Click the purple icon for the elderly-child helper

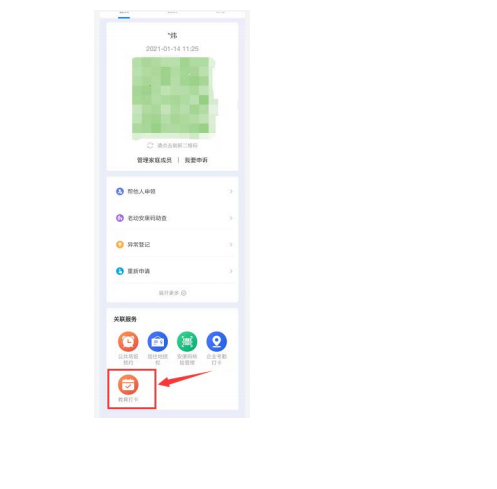coord(120,218)
